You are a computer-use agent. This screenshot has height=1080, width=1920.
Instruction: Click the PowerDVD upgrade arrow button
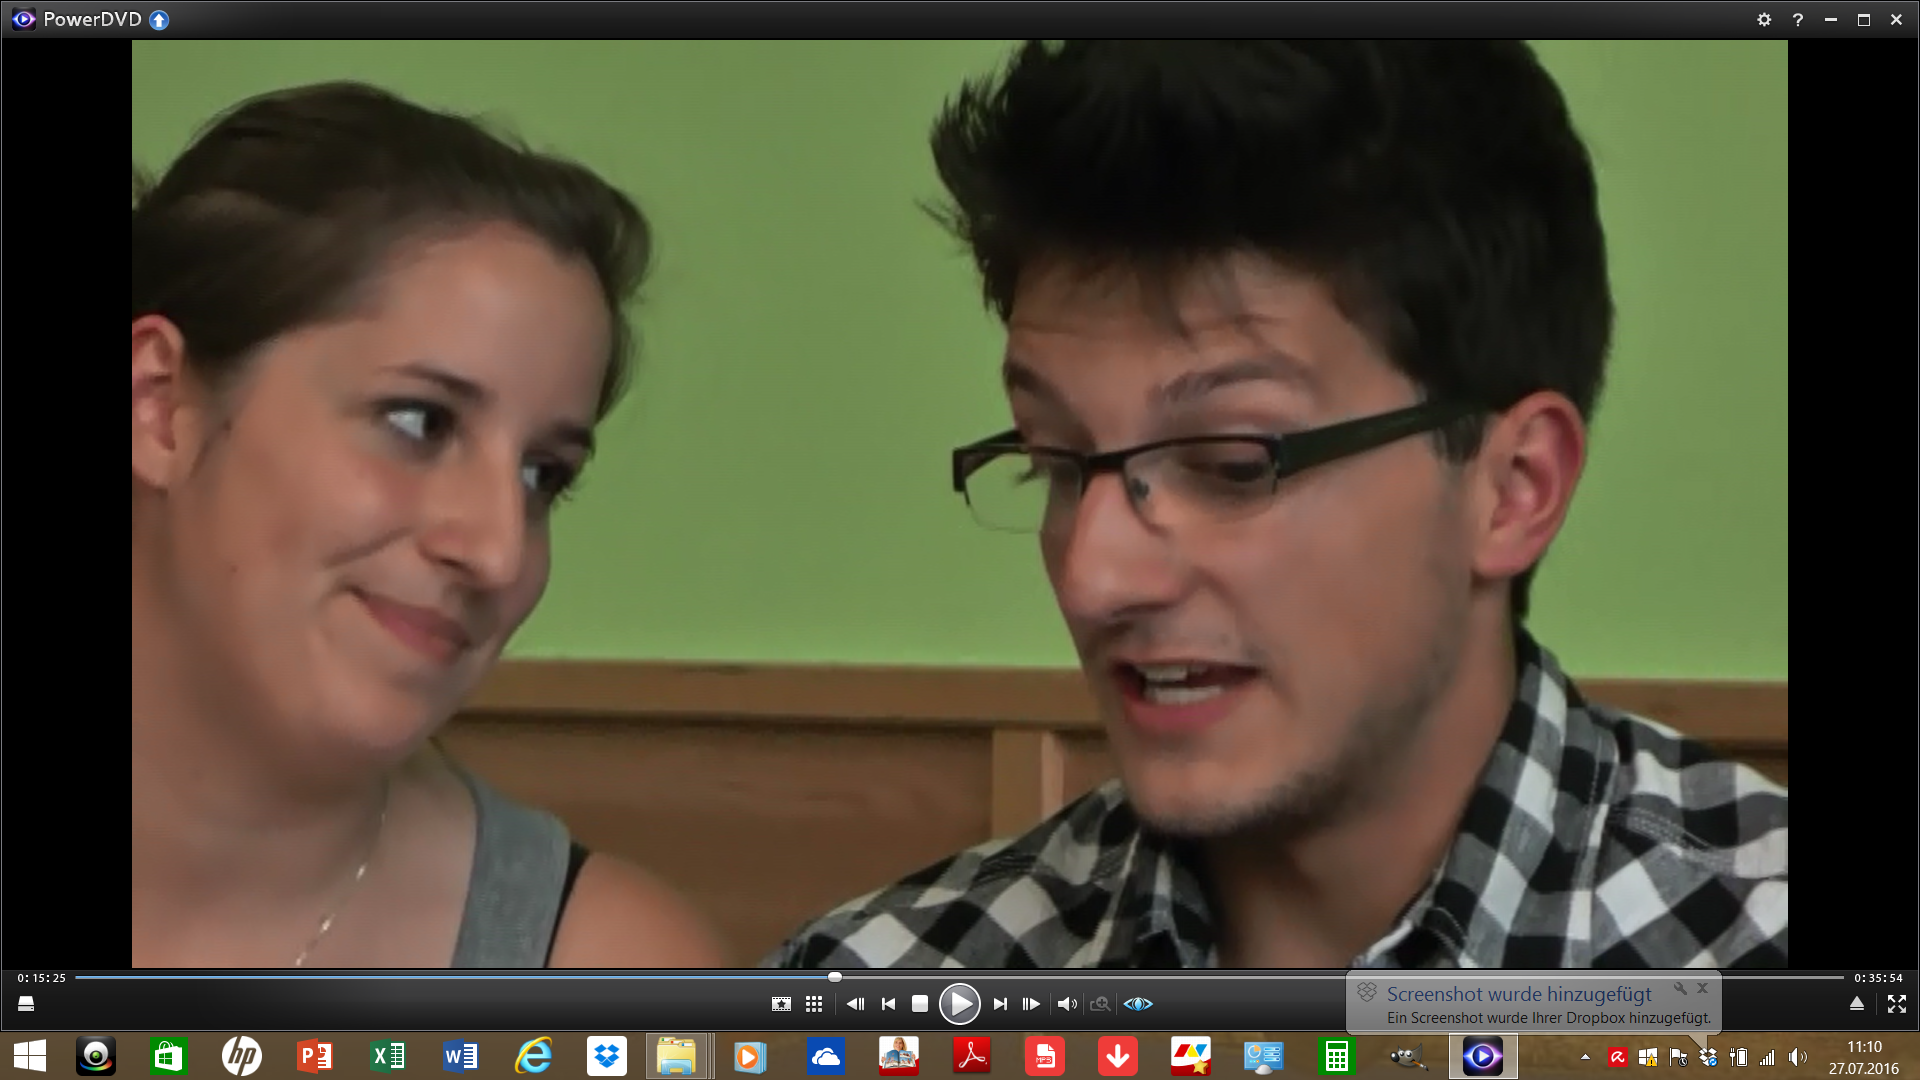click(159, 19)
